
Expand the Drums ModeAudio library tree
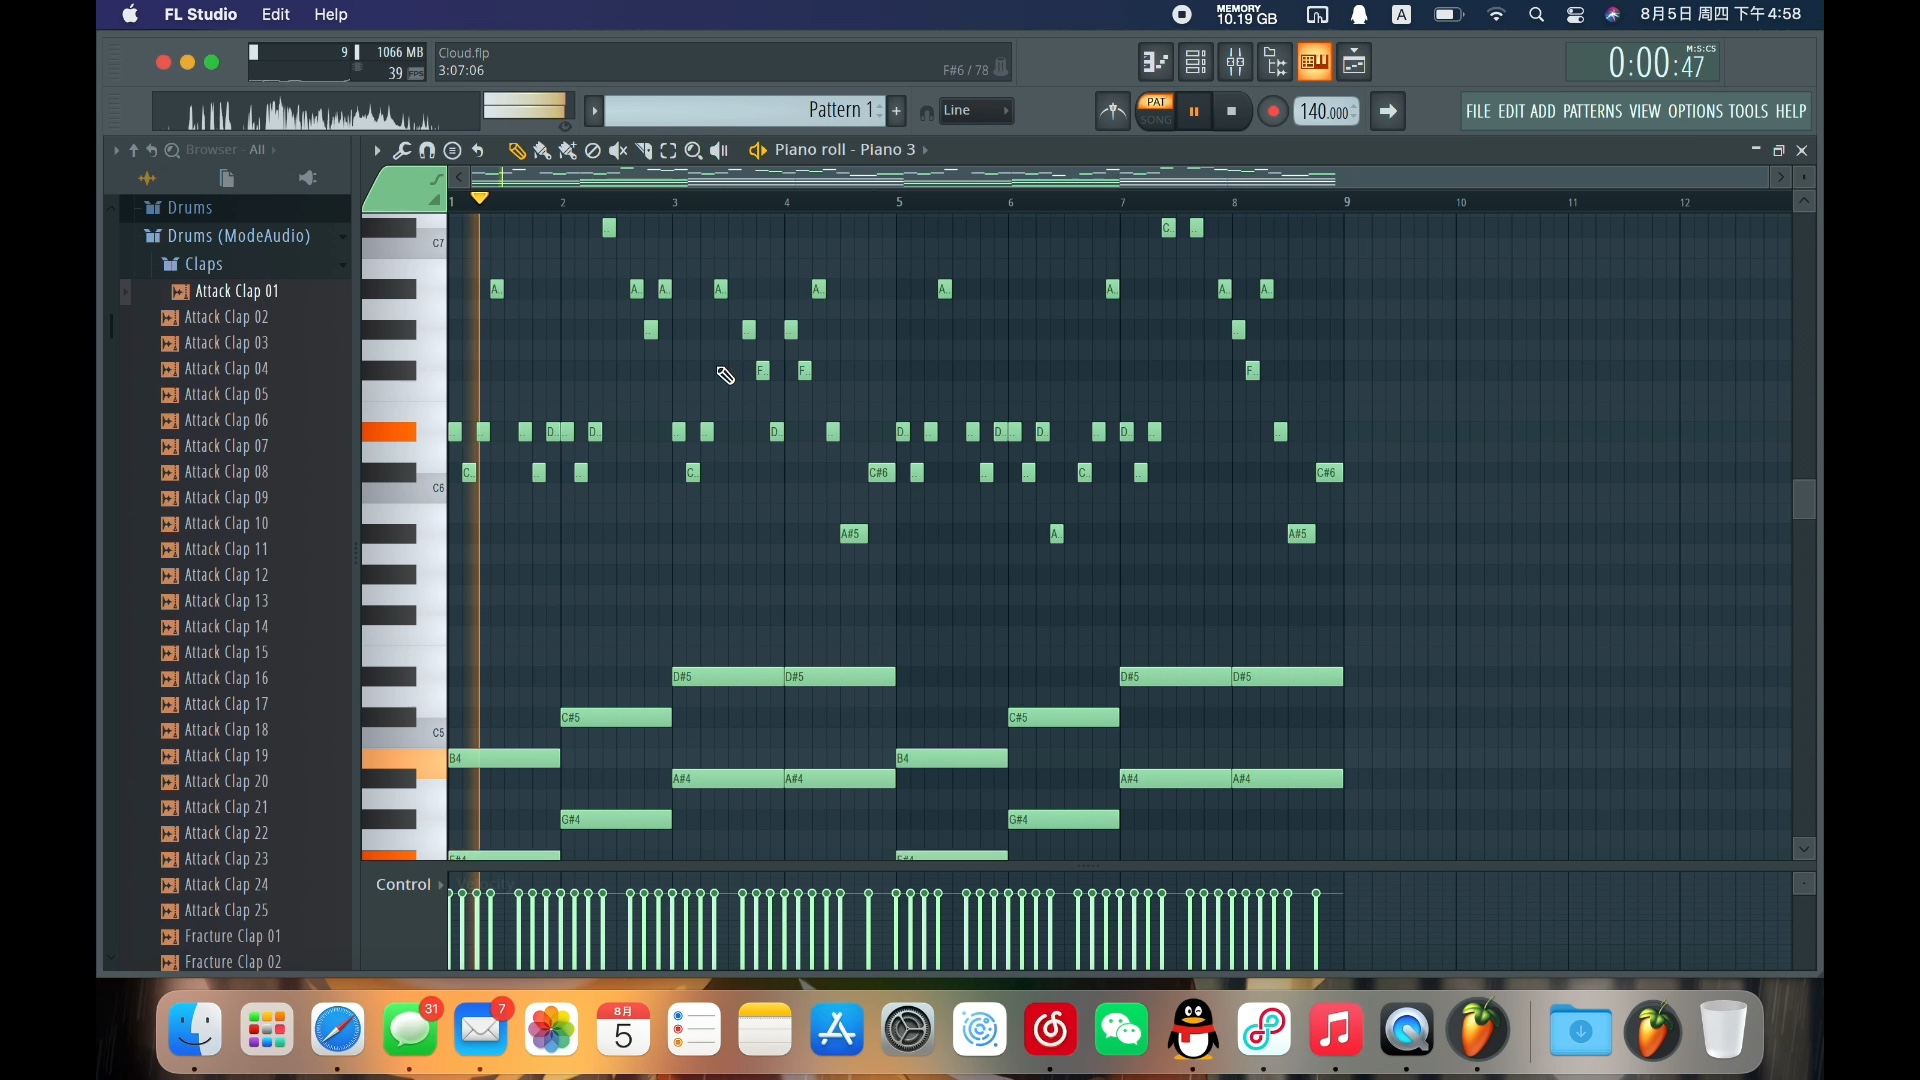[237, 235]
